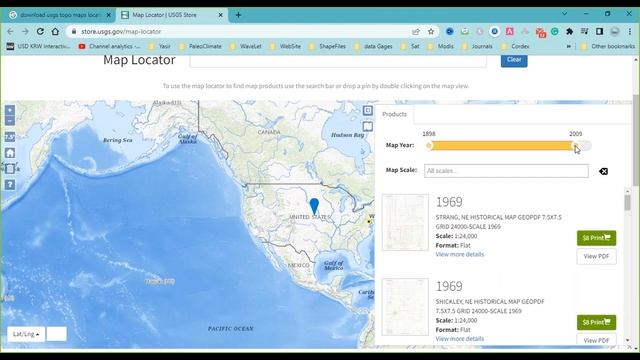Open the Channel analytics bookmark
The width and height of the screenshot is (640, 360).
pyautogui.click(x=109, y=47)
